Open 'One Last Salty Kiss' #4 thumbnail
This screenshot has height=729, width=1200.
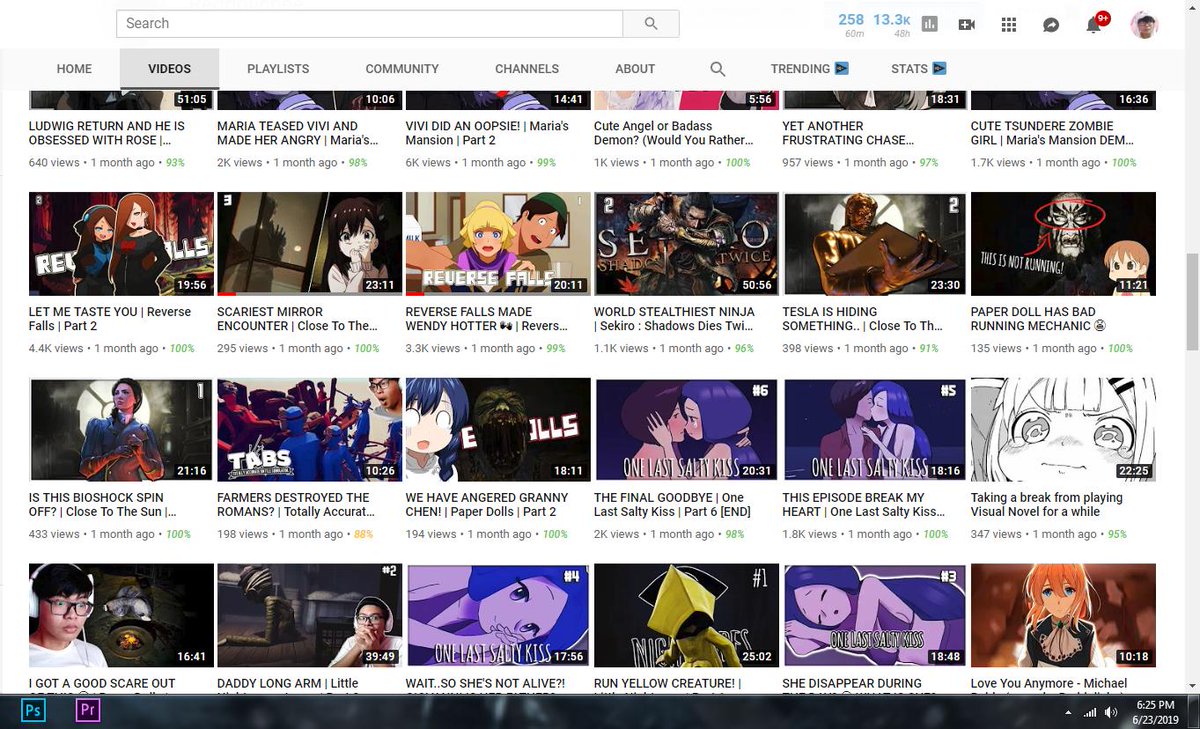click(x=498, y=616)
